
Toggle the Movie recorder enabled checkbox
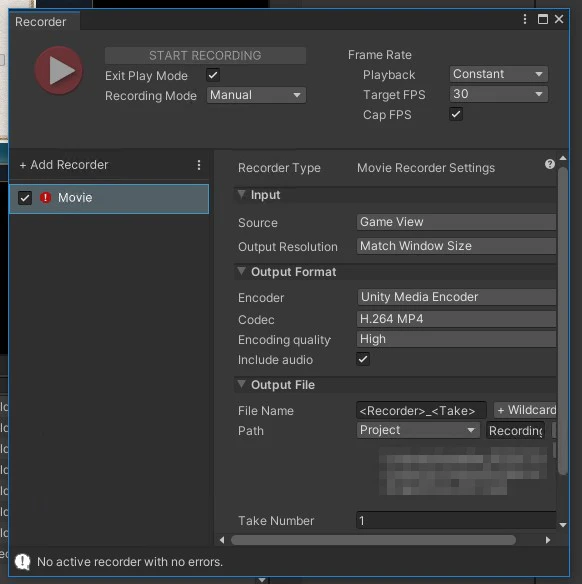25,198
